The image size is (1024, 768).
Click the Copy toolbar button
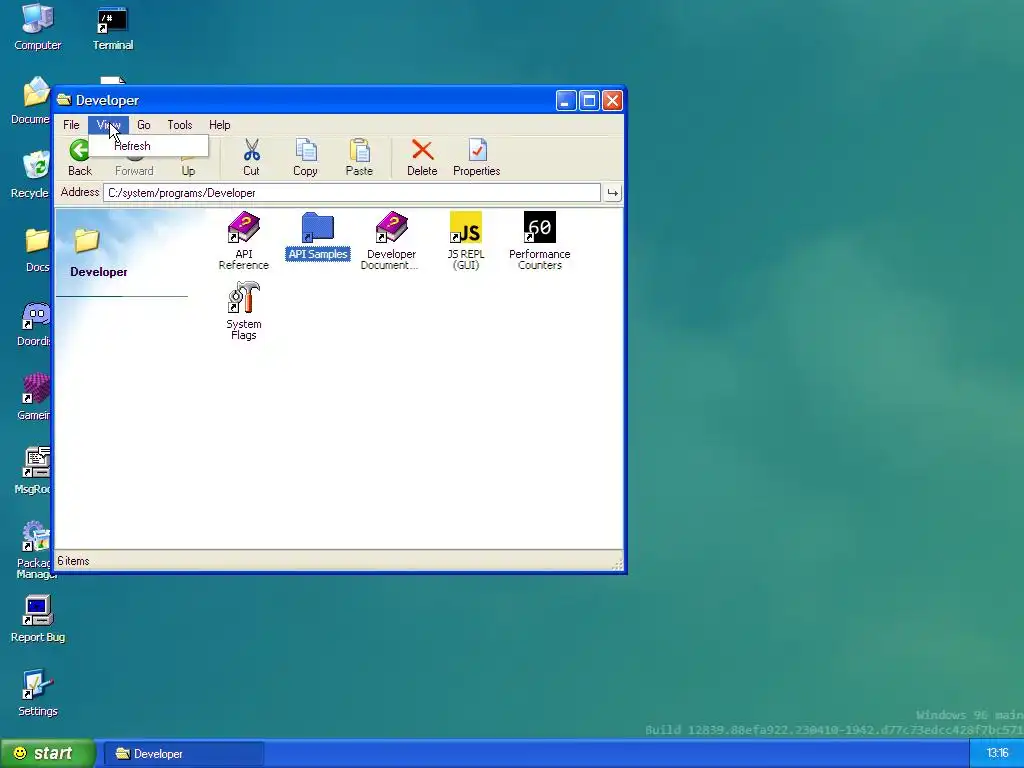[305, 158]
